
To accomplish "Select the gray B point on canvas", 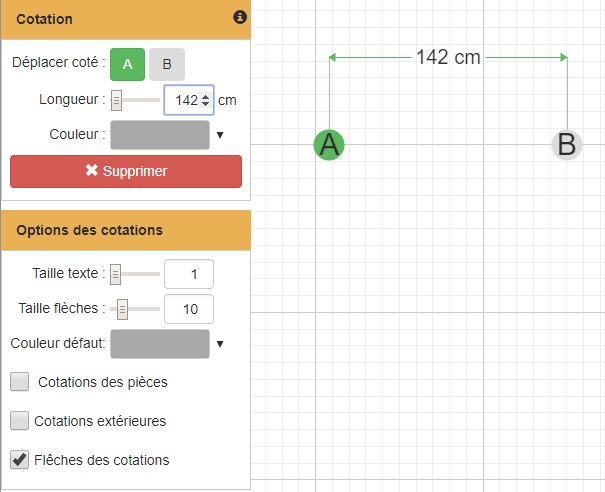I will point(567,145).
